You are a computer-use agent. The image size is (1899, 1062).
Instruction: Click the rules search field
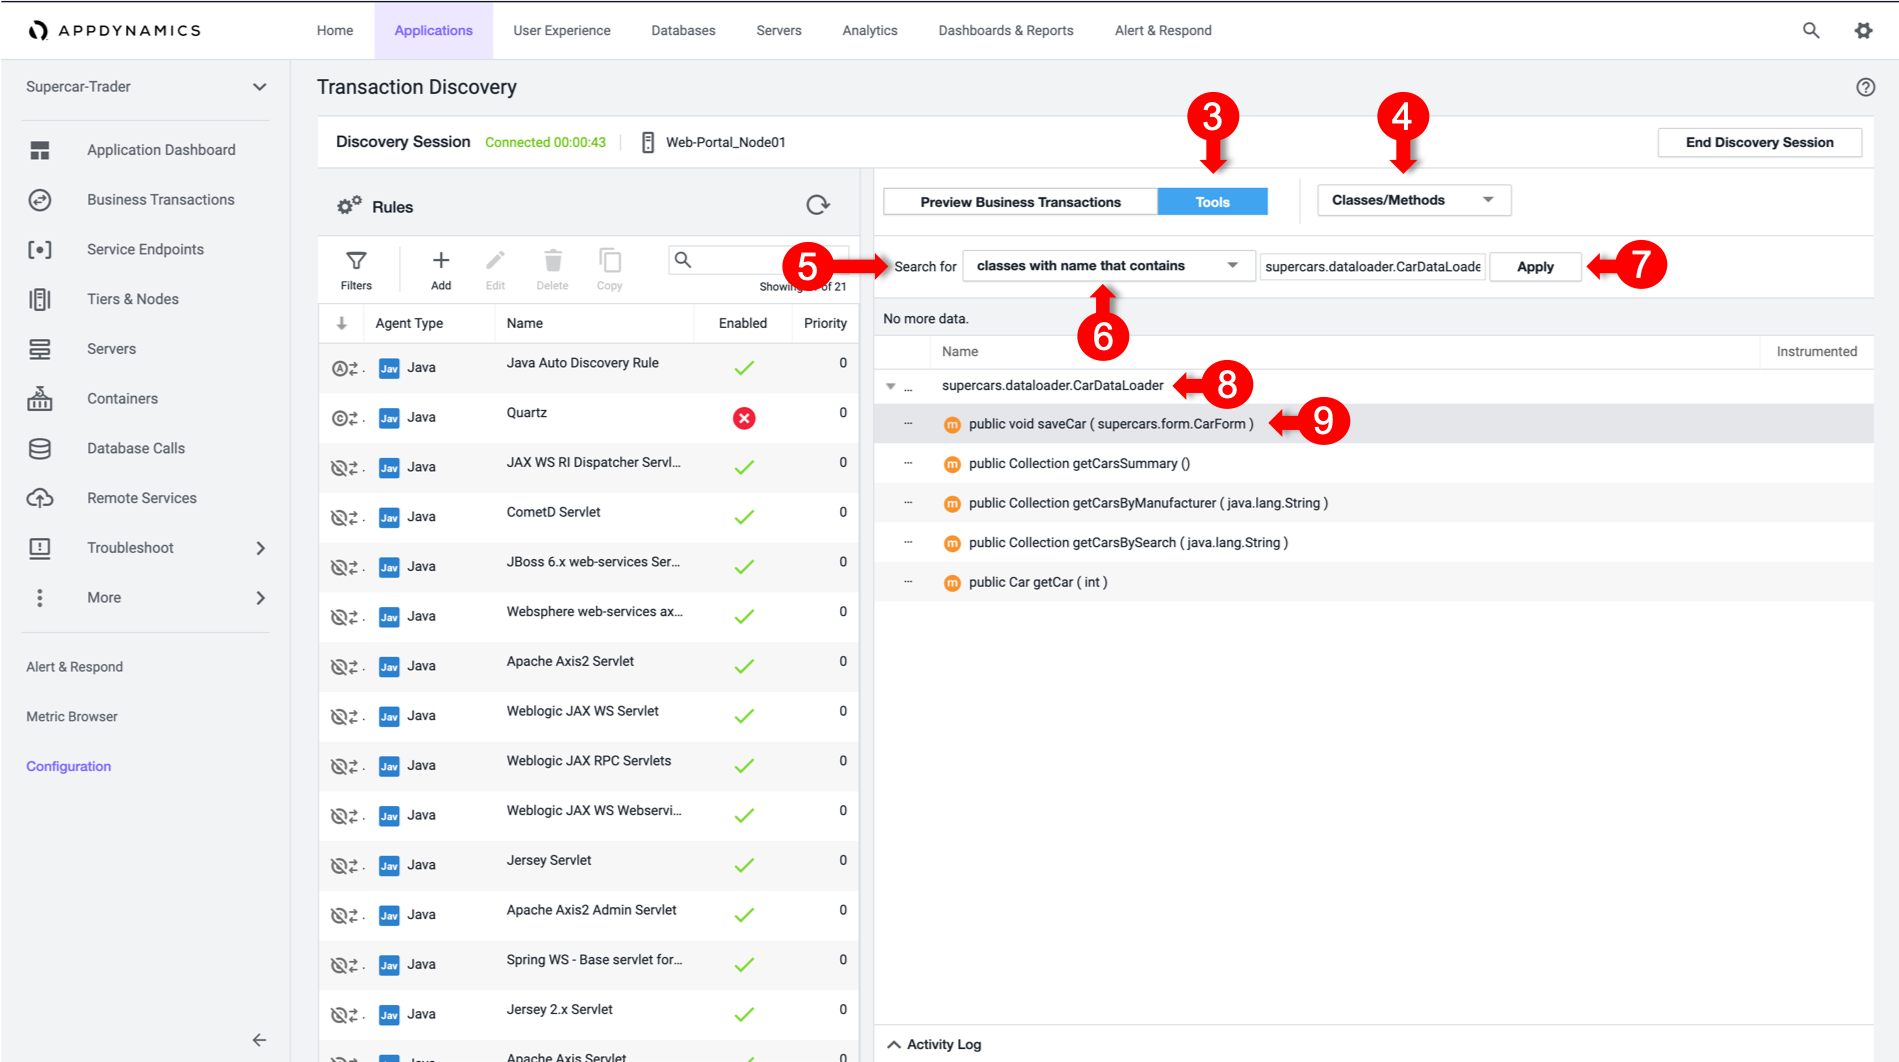757,260
